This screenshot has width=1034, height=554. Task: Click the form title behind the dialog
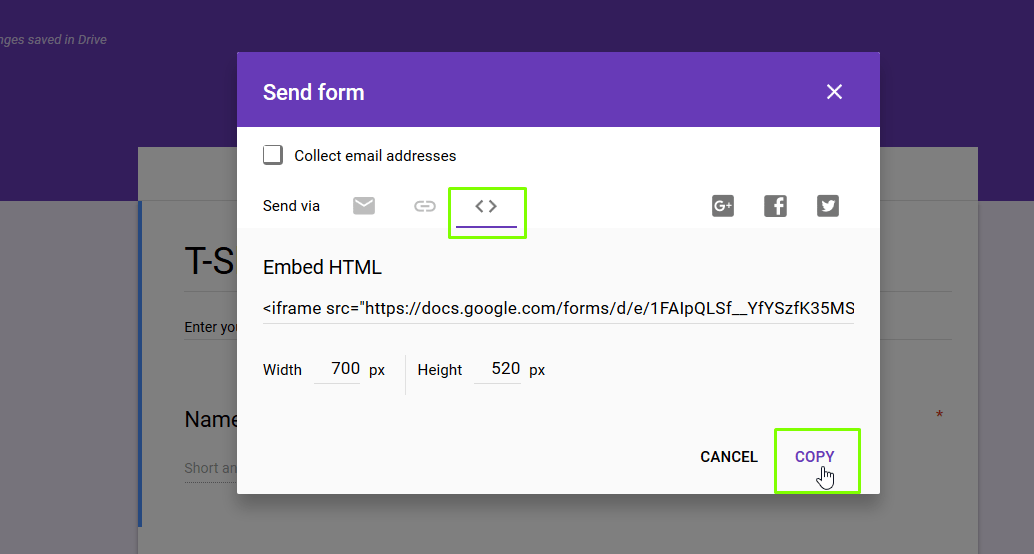coord(210,261)
